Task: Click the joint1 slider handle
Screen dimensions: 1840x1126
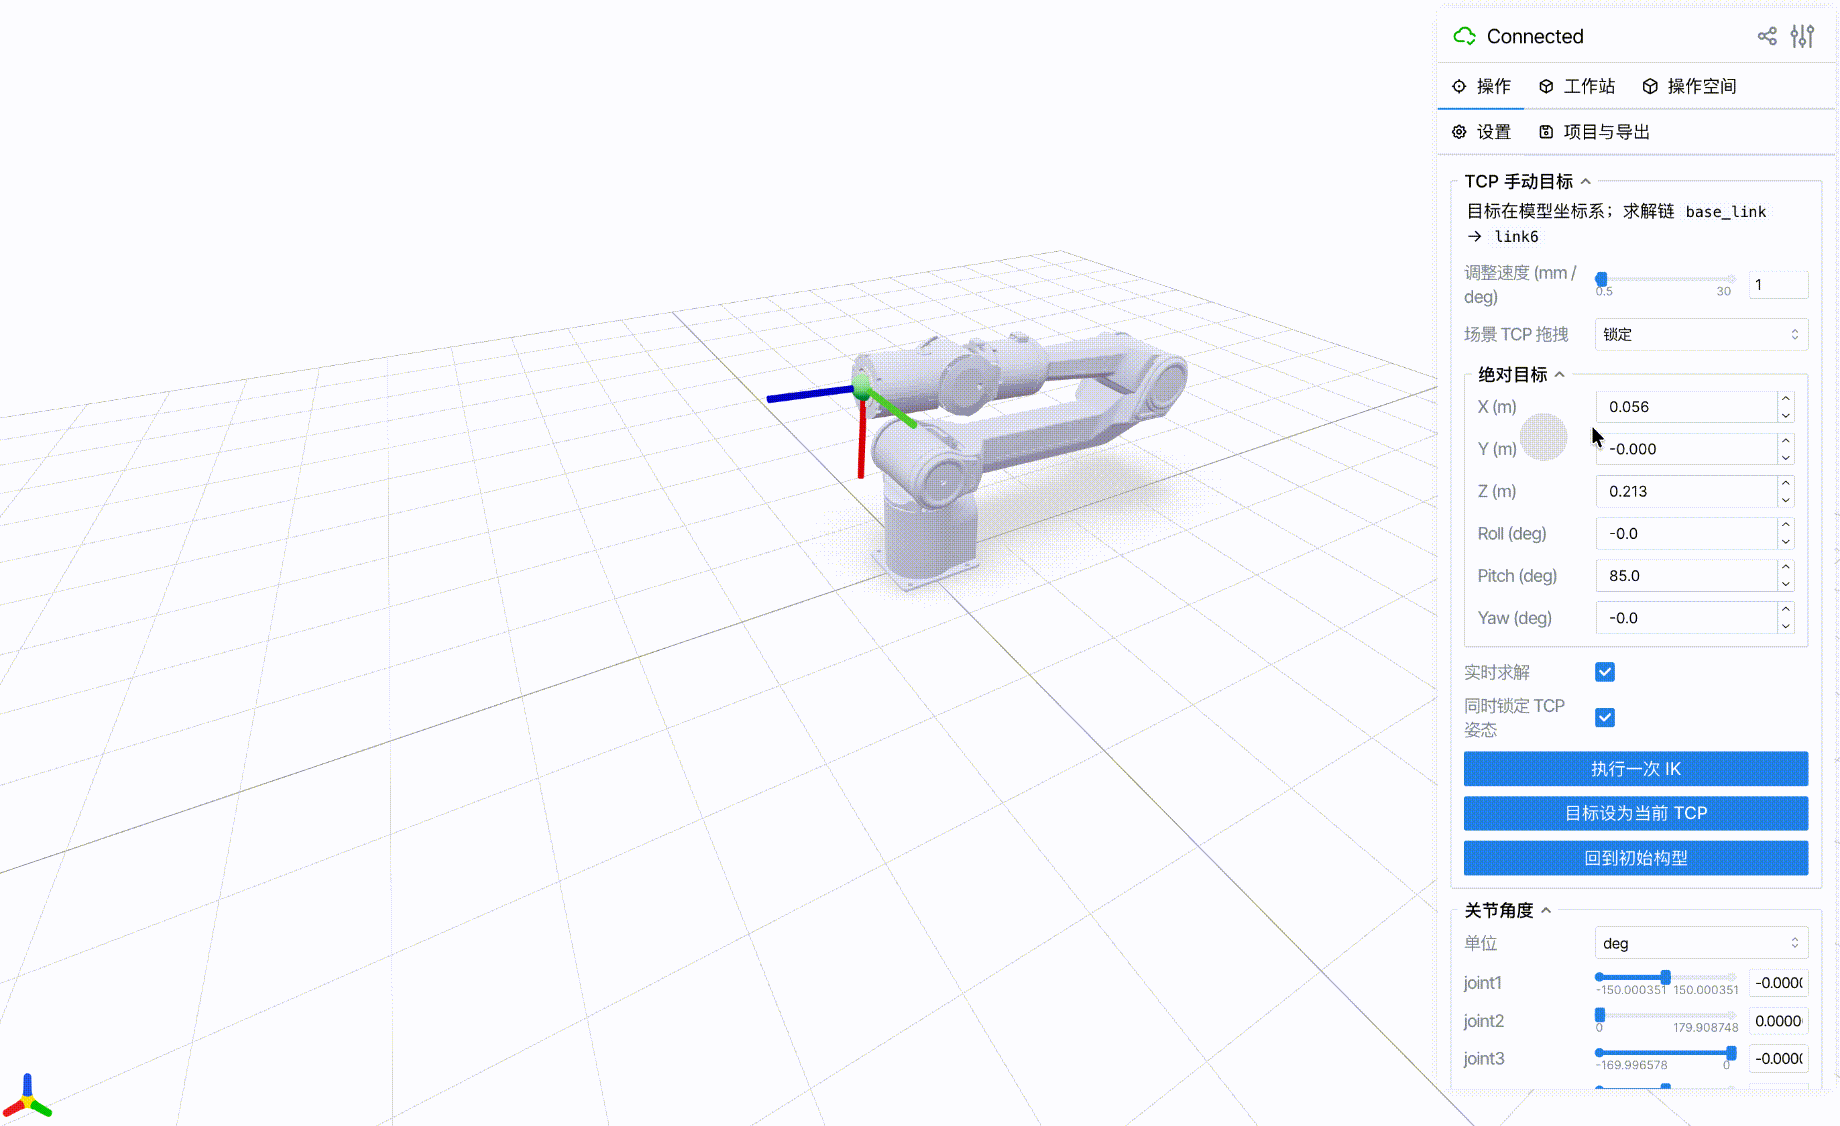Action: pos(1665,977)
